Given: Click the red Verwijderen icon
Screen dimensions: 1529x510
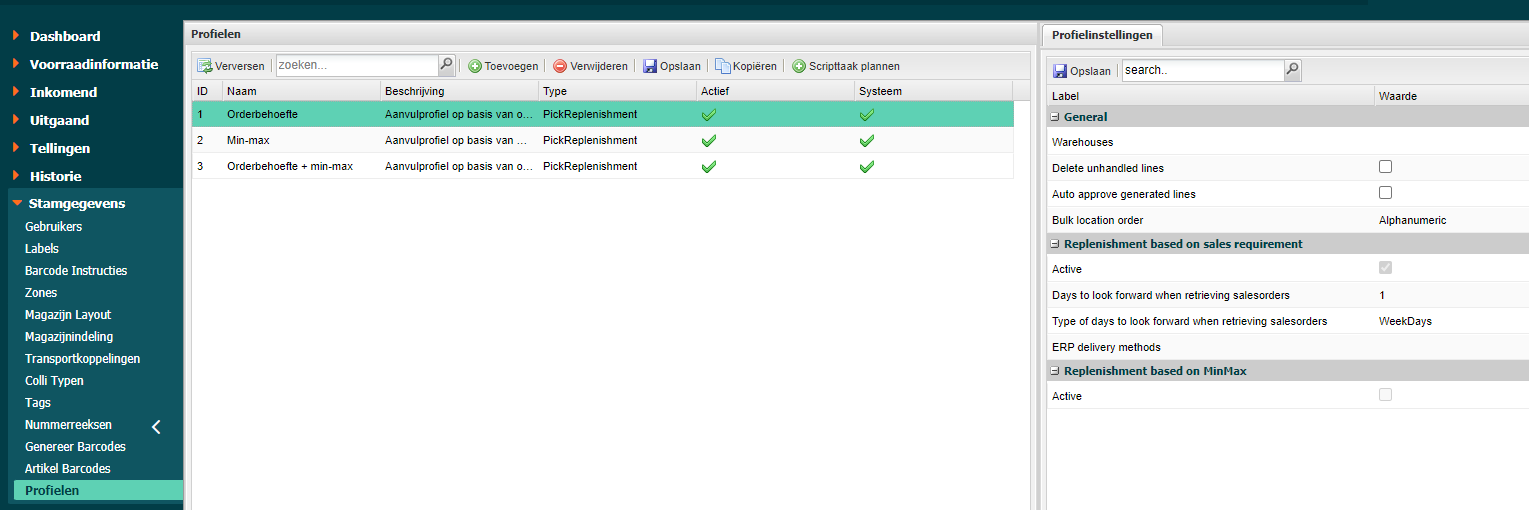Looking at the screenshot, I should [560, 66].
